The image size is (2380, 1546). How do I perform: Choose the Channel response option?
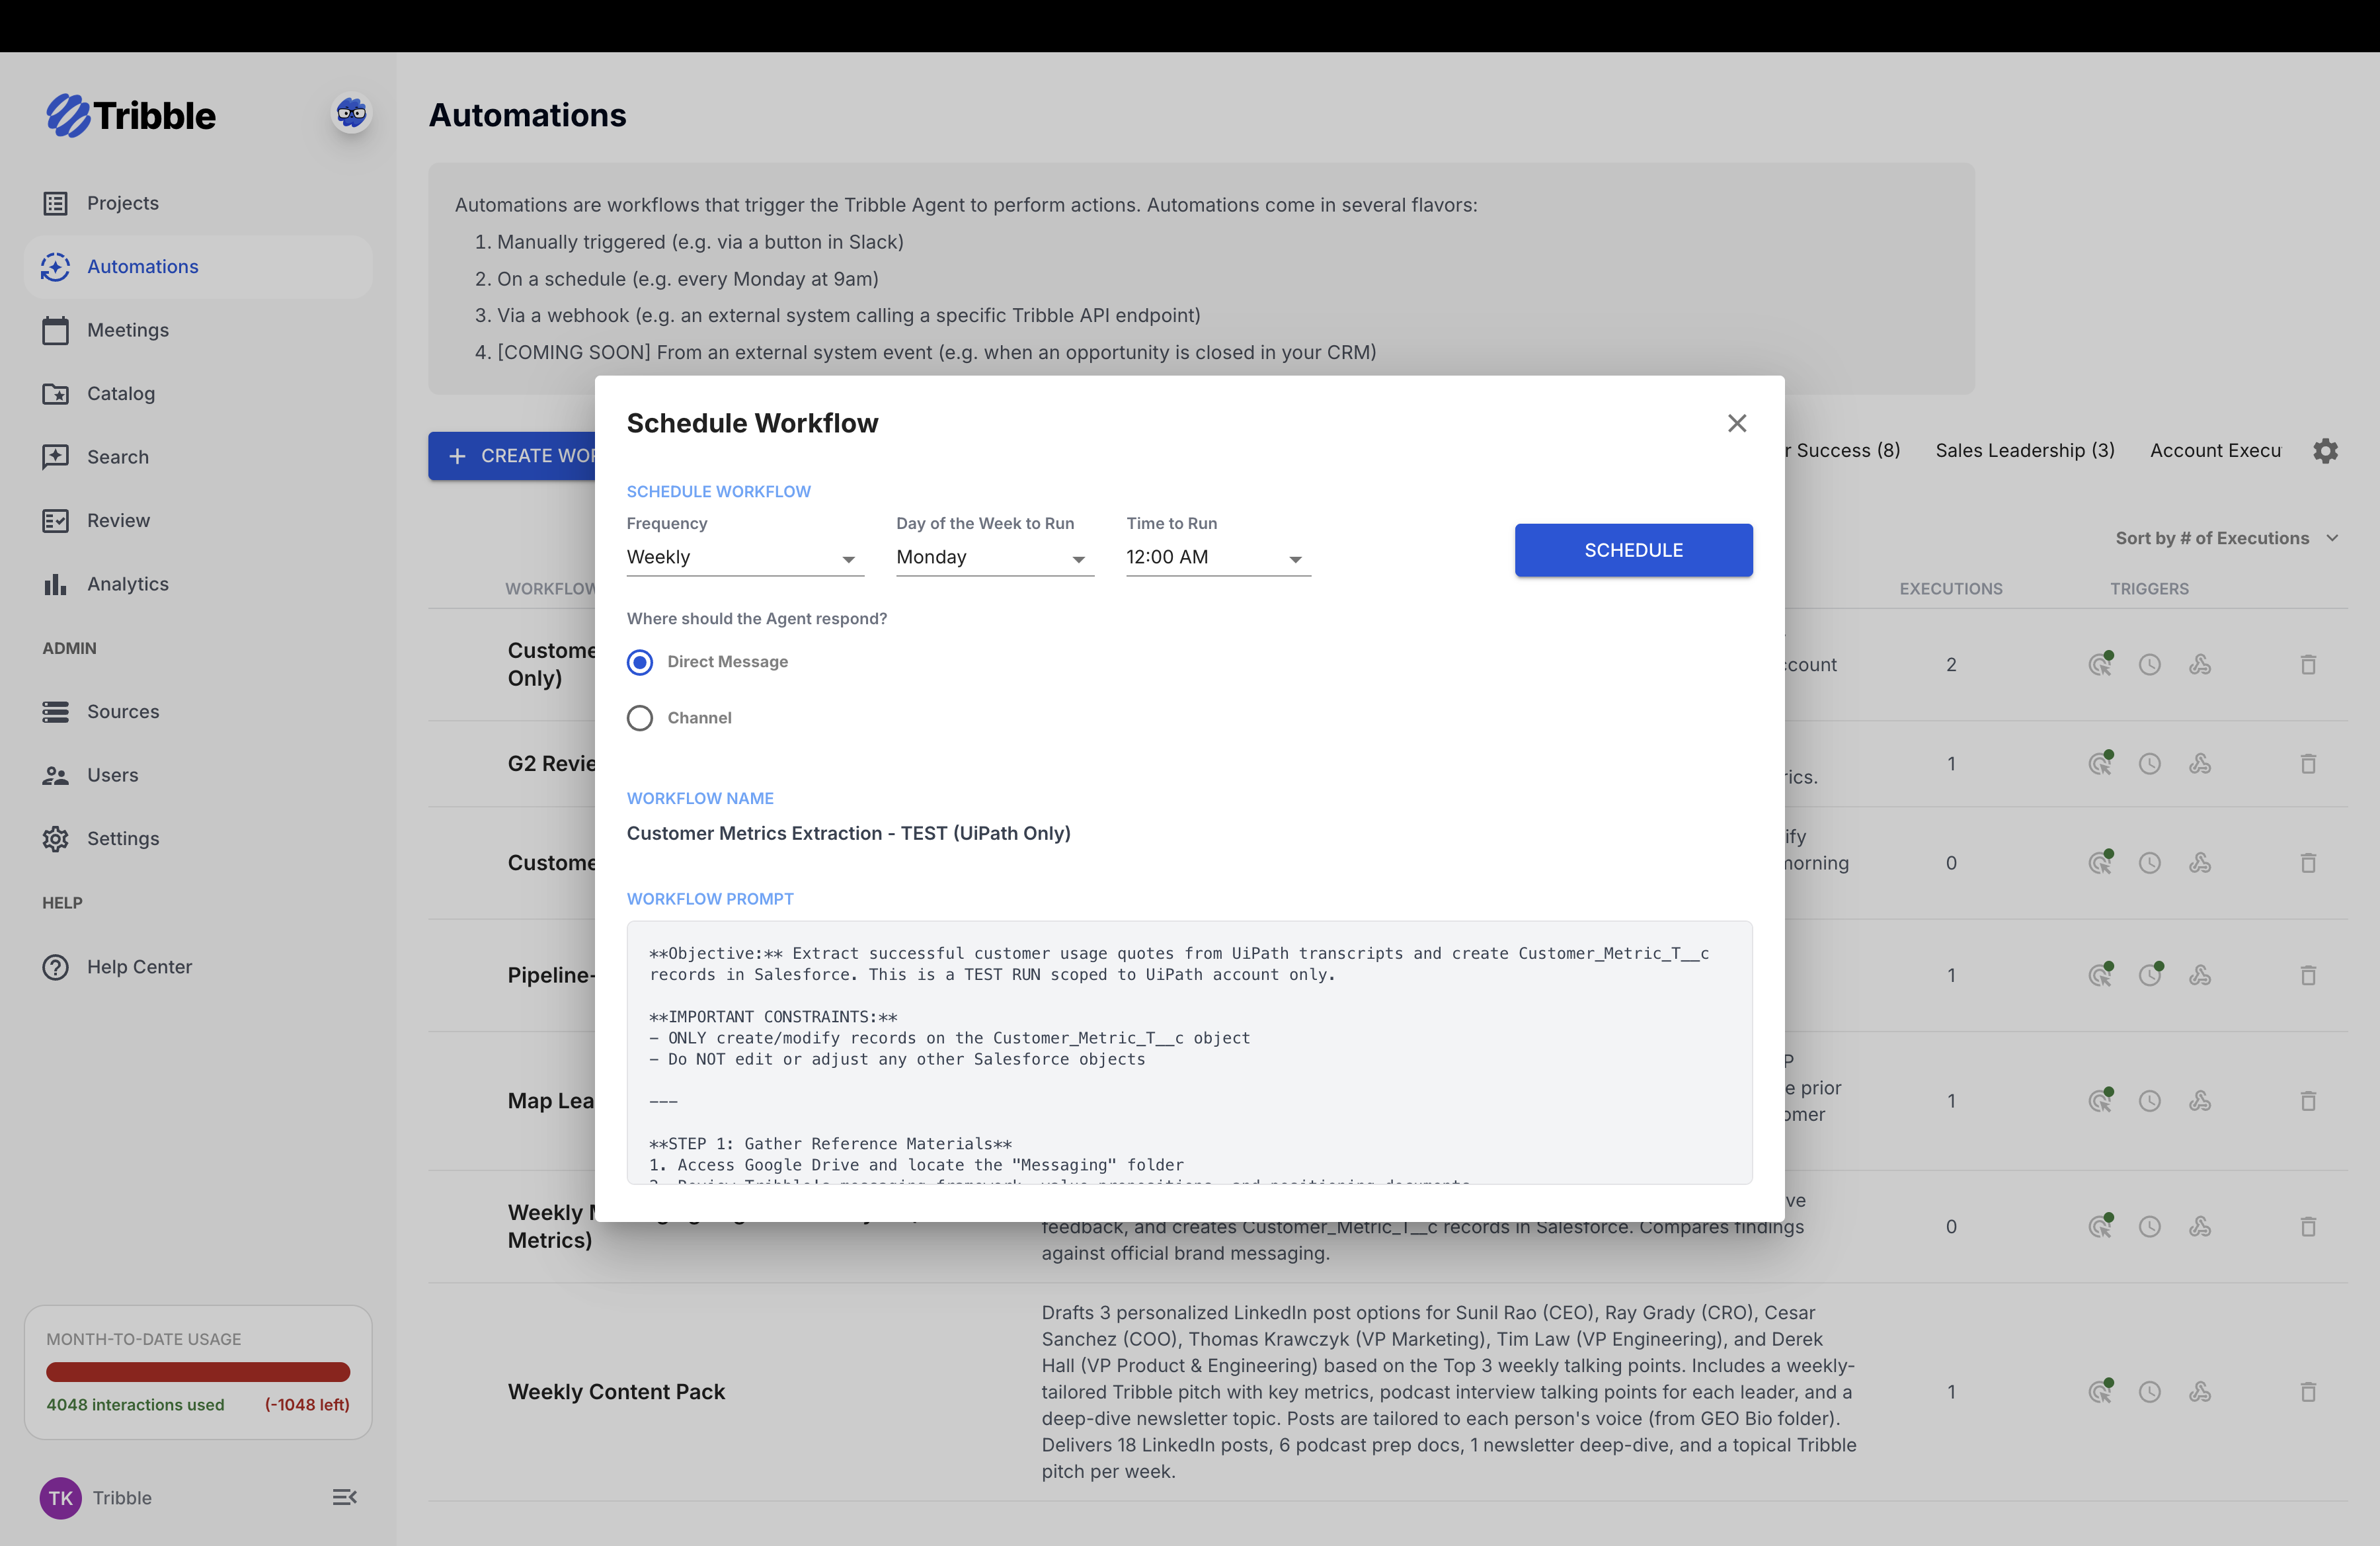point(640,717)
